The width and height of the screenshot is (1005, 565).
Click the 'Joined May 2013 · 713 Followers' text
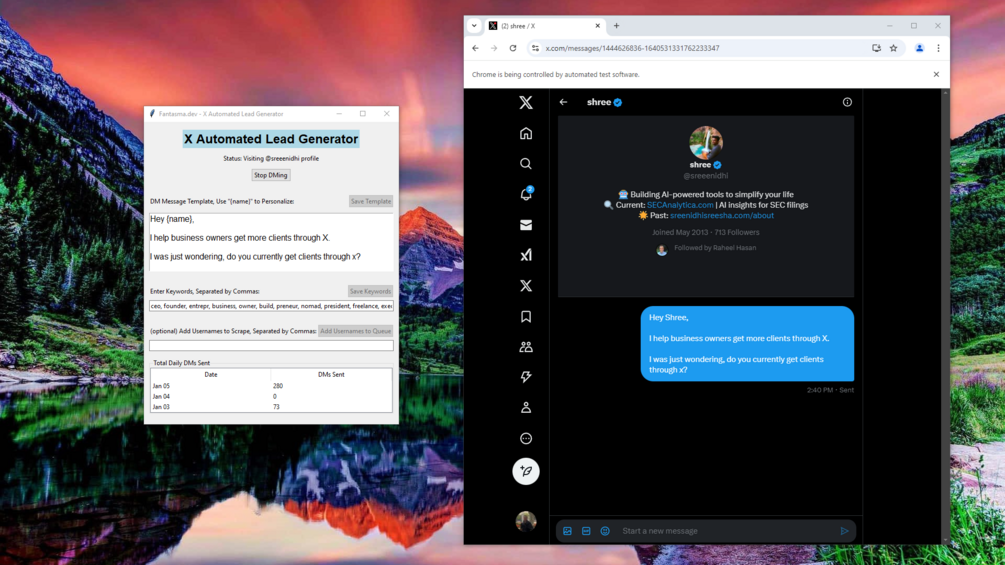coord(706,233)
